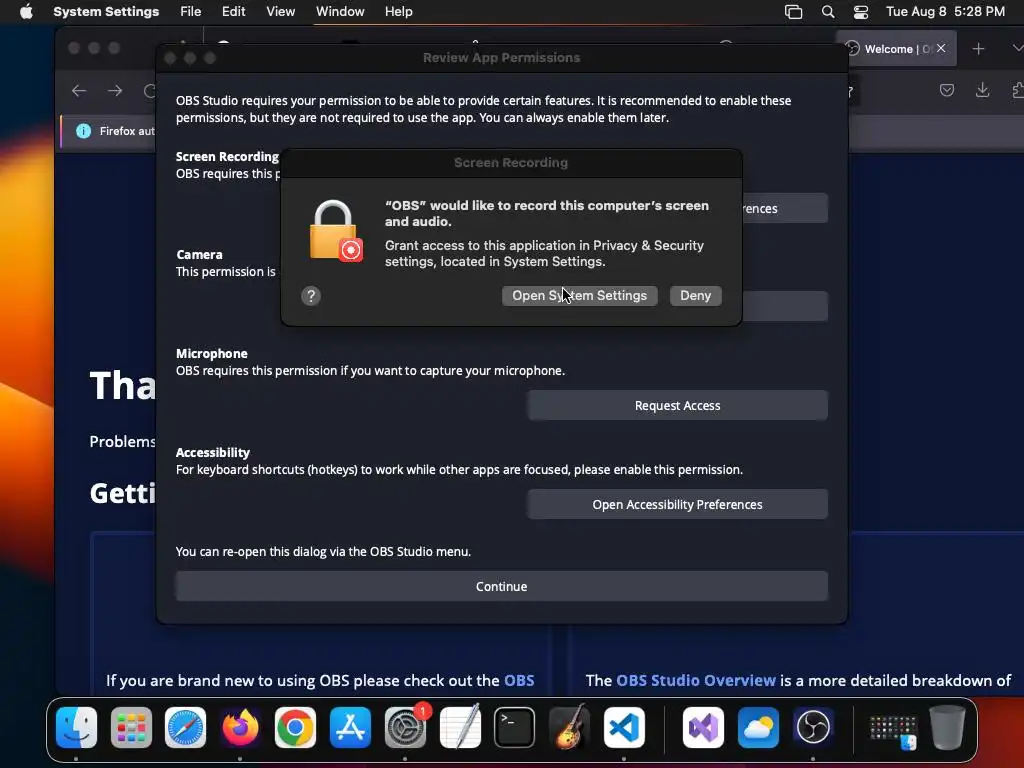Deny screen recording permission
1024x768 pixels.
[x=696, y=296]
